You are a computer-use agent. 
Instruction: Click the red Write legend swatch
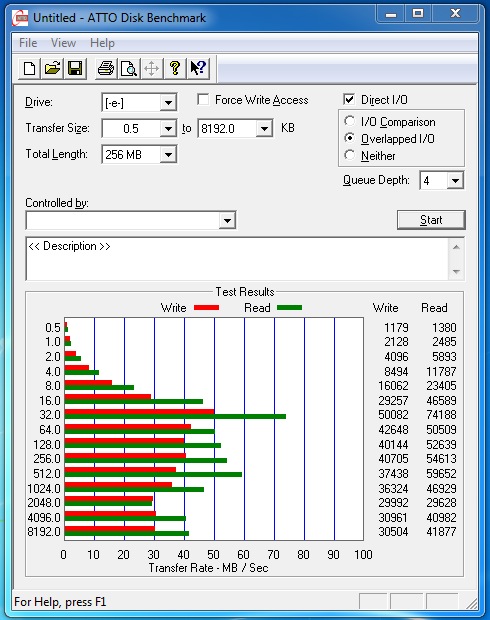206,308
